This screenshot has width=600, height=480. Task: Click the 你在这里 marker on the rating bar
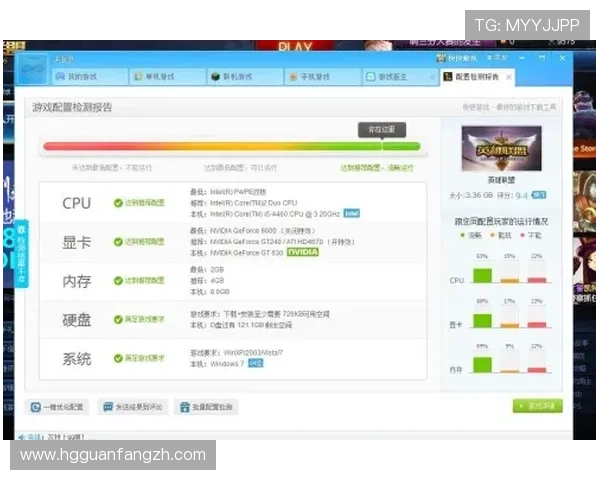pos(382,130)
